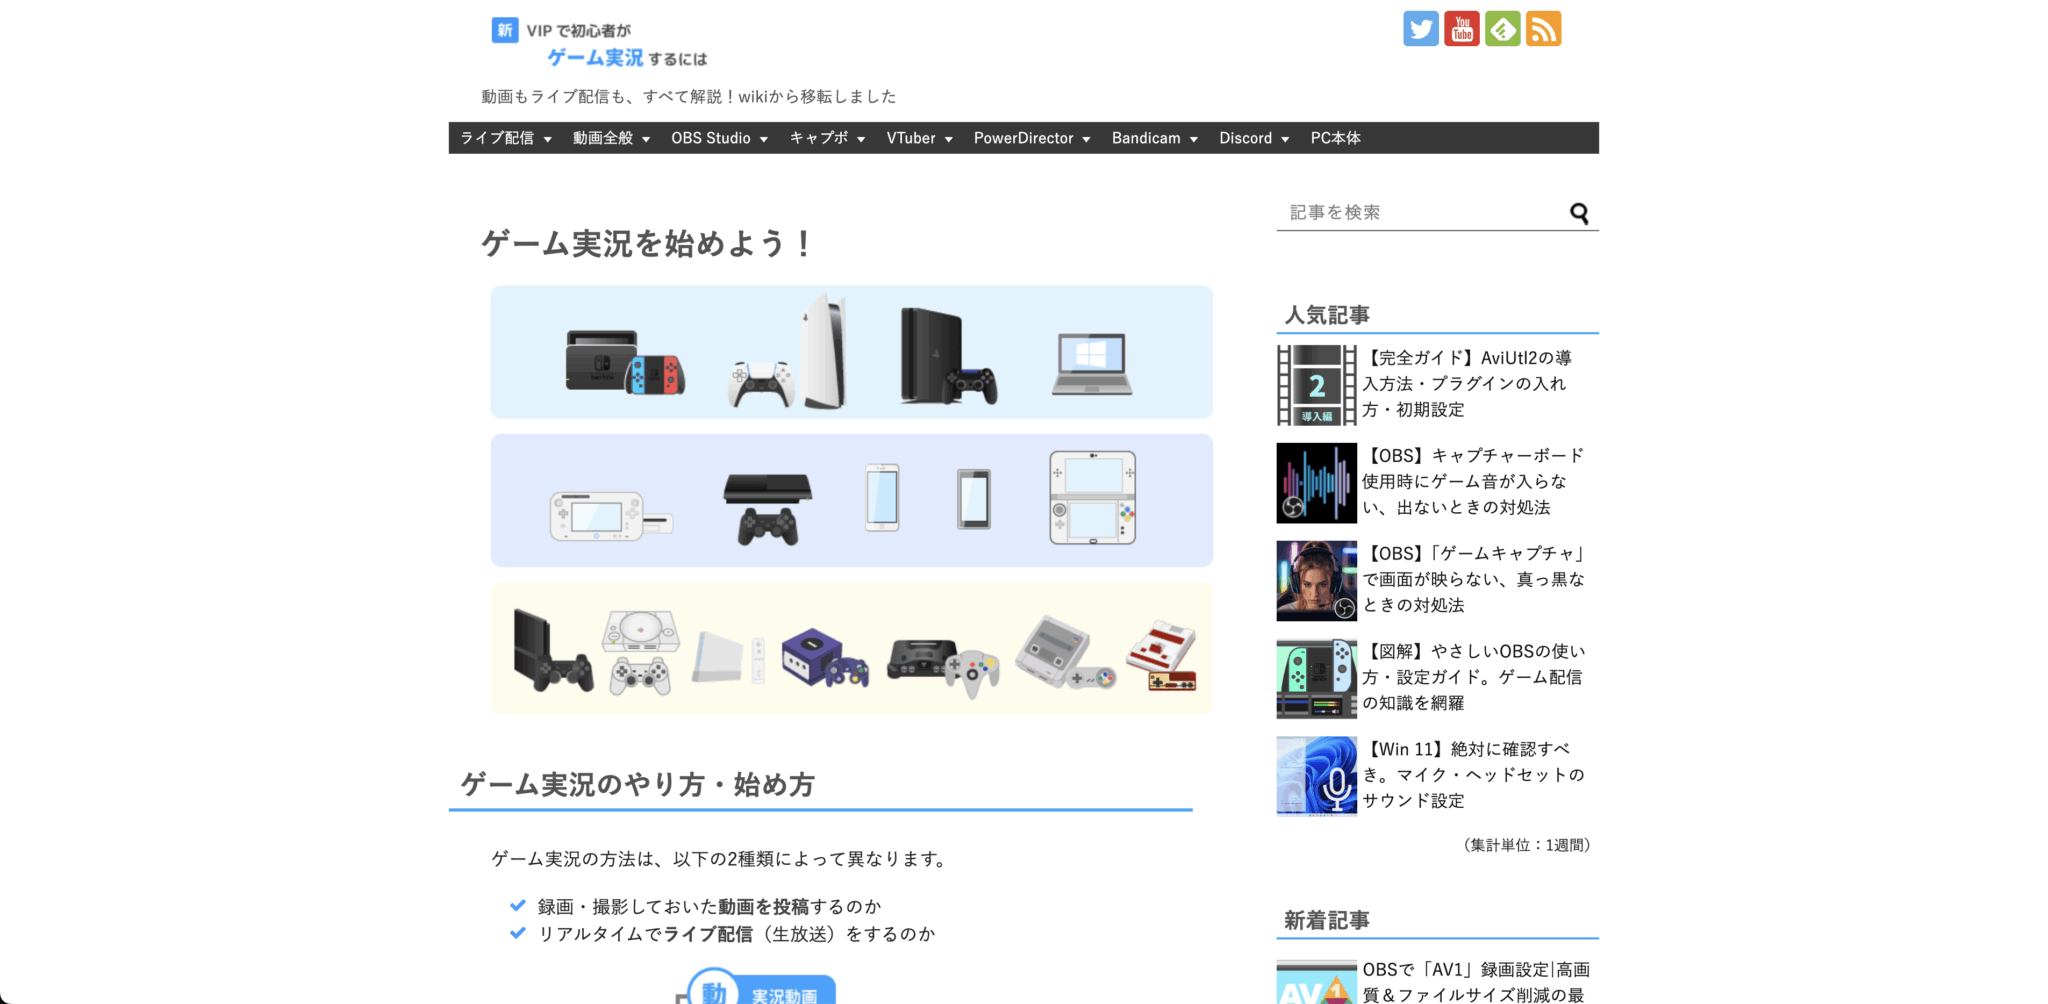The image size is (2048, 1004).
Task: Choose the Windows laptop PC image
Action: [1091, 364]
